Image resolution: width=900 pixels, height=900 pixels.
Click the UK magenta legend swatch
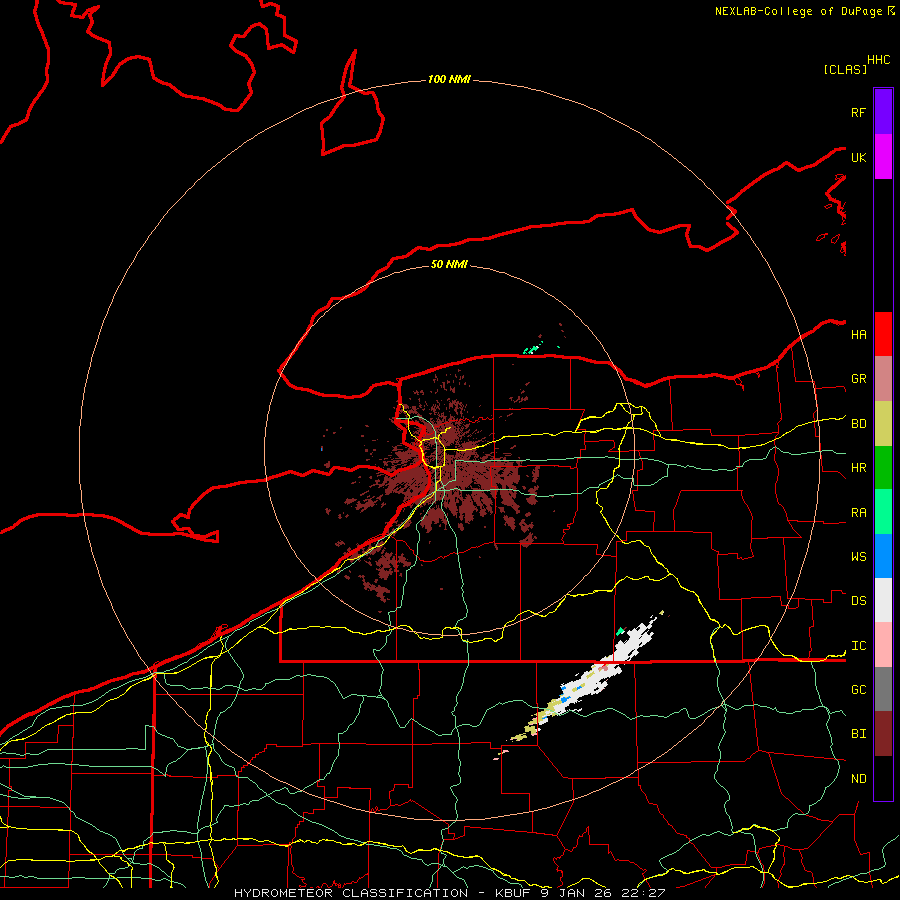[883, 157]
